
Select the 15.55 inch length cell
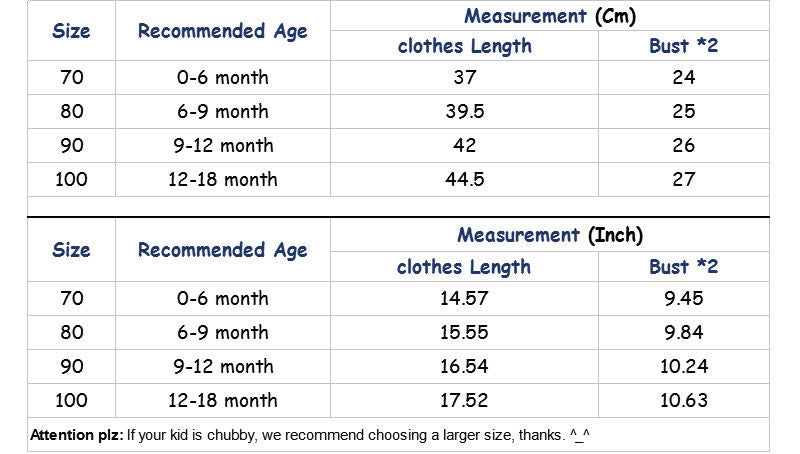coord(464,332)
